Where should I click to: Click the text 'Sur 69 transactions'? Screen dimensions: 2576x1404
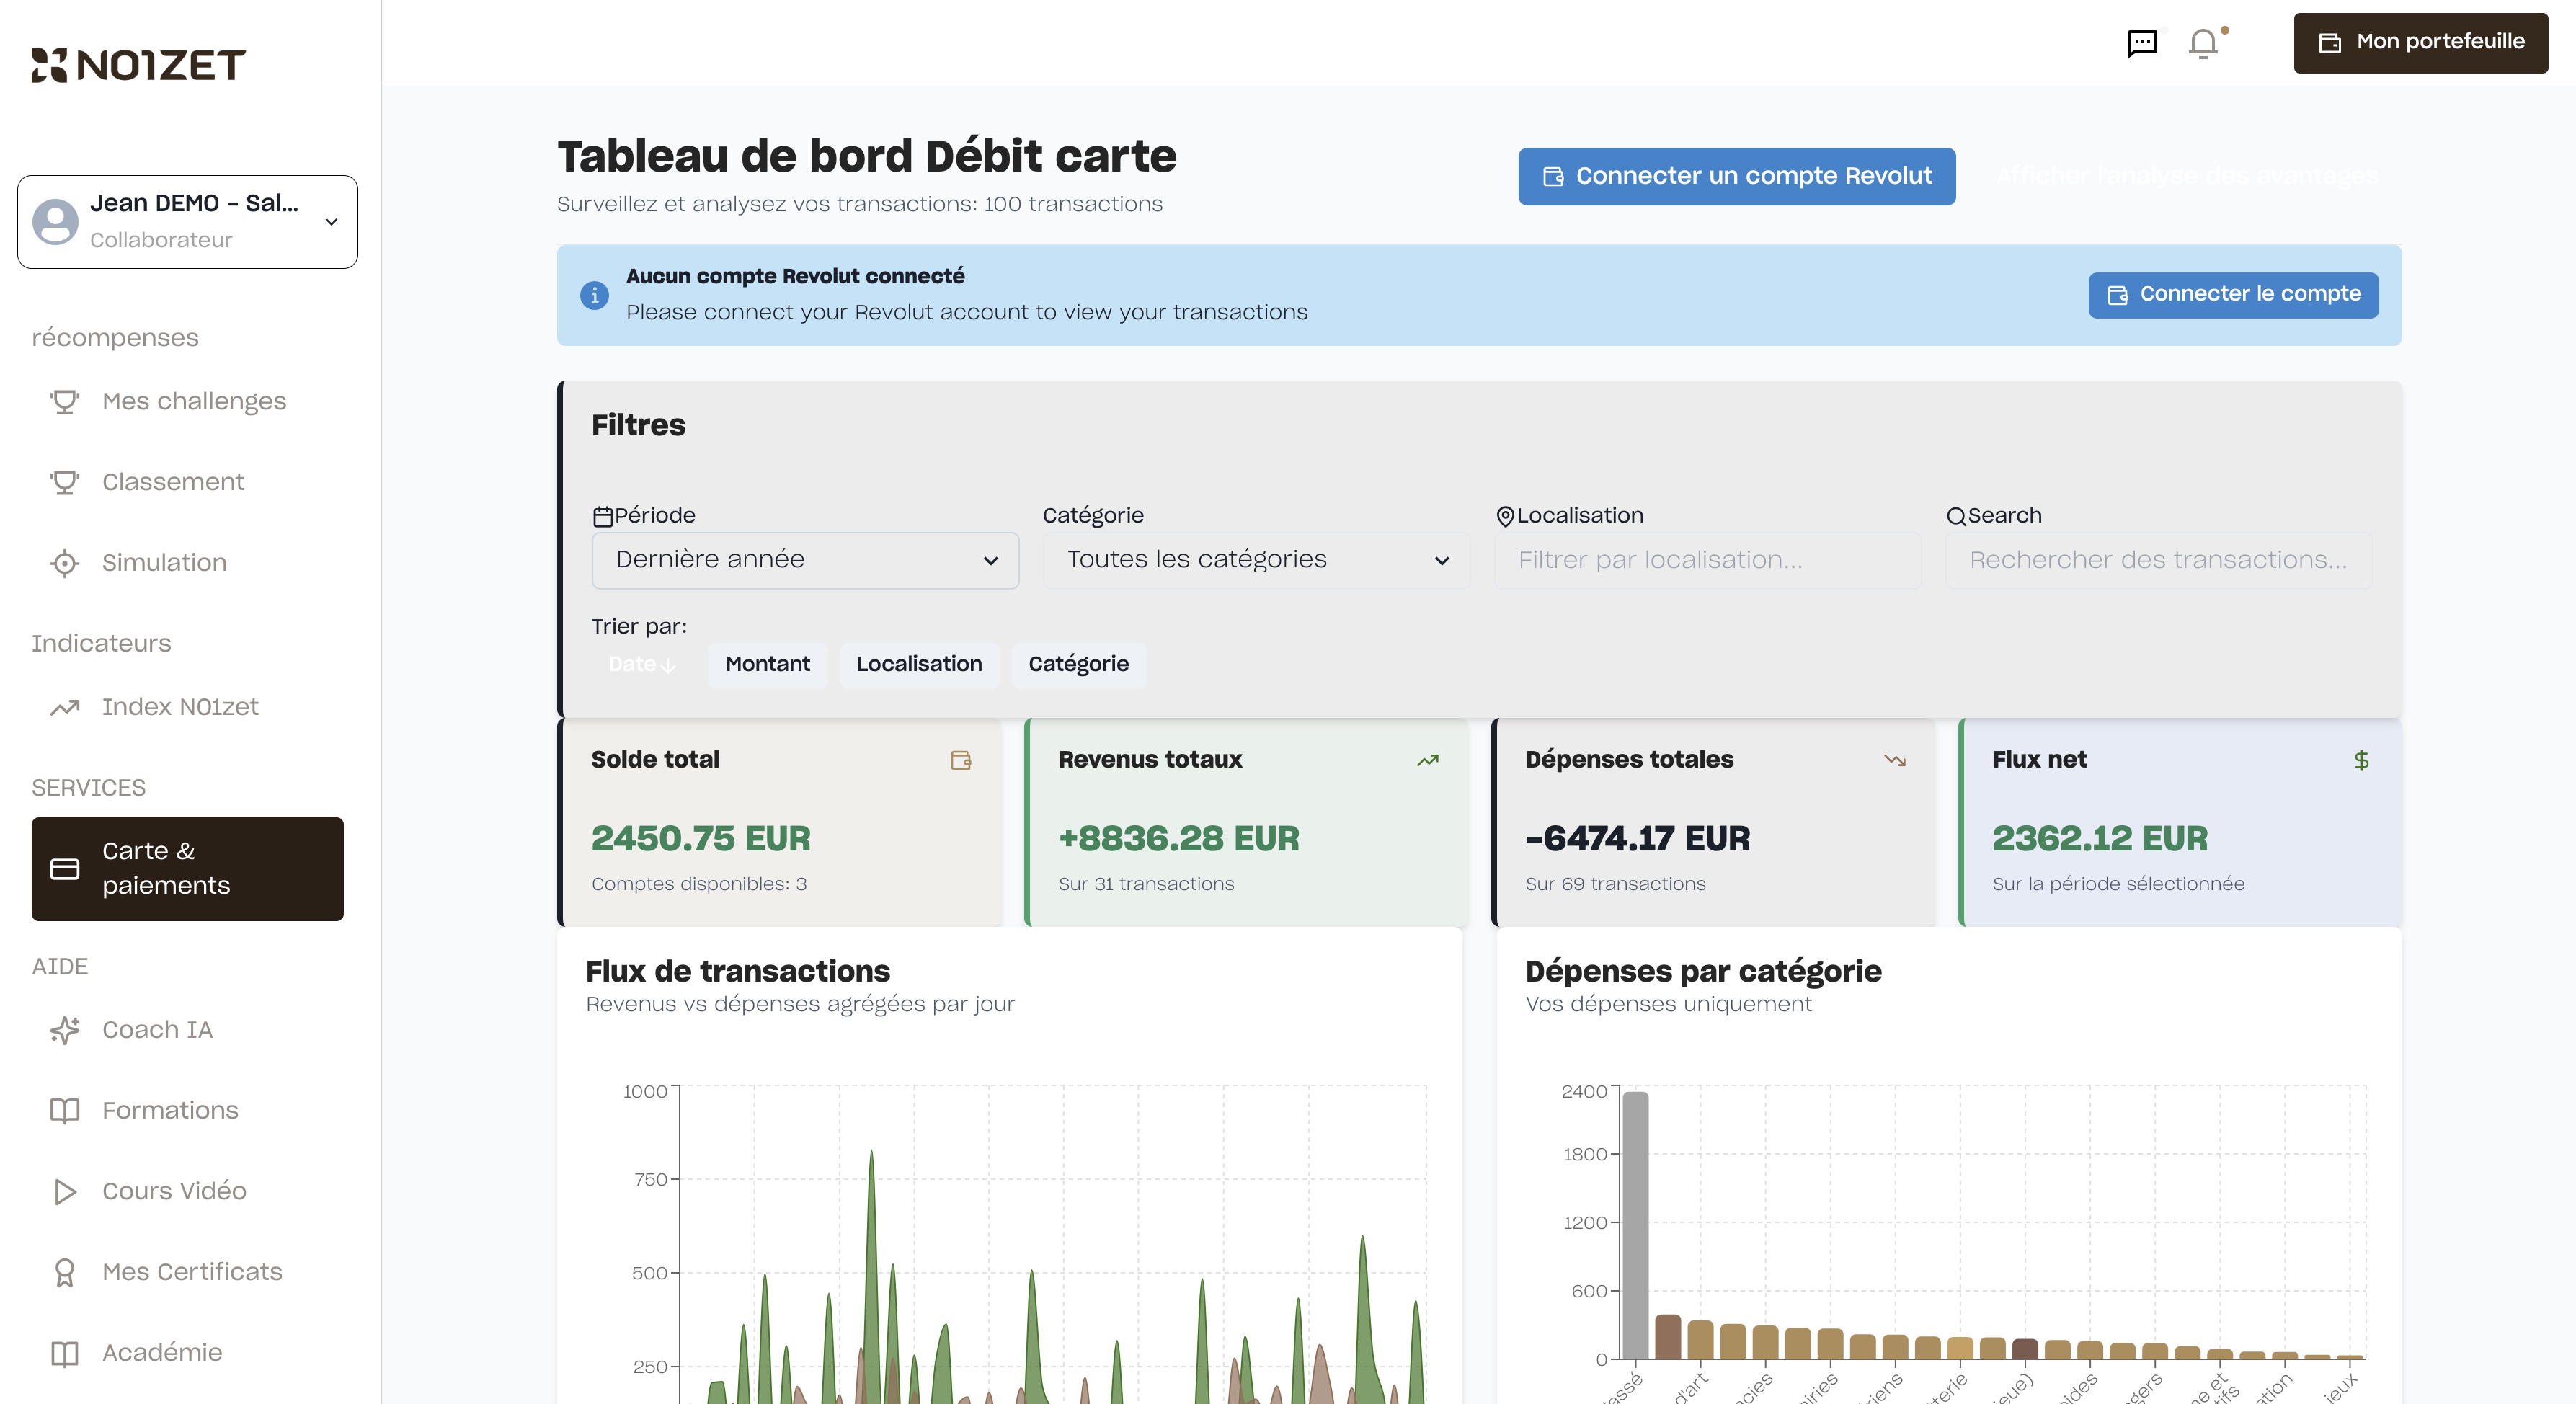click(x=1616, y=884)
